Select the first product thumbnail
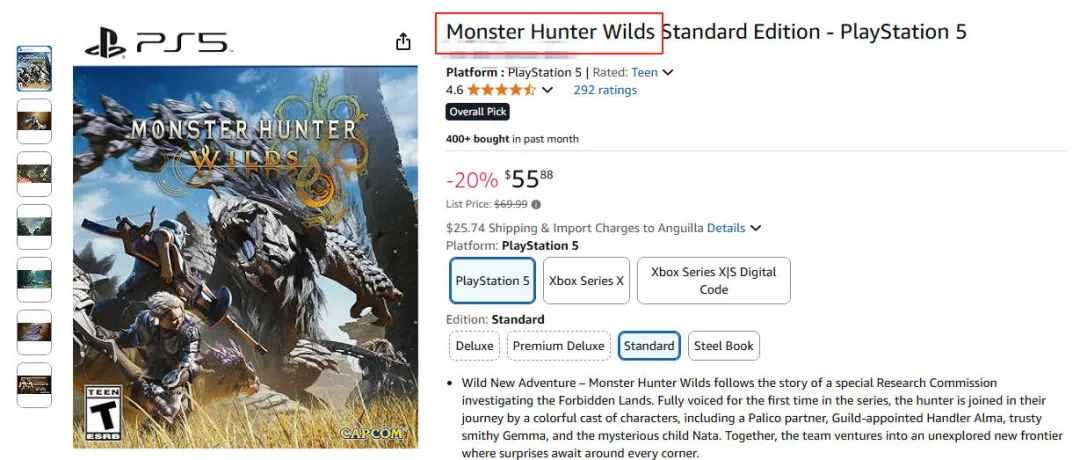Viewport: 1080px width, 460px height. tap(34, 68)
